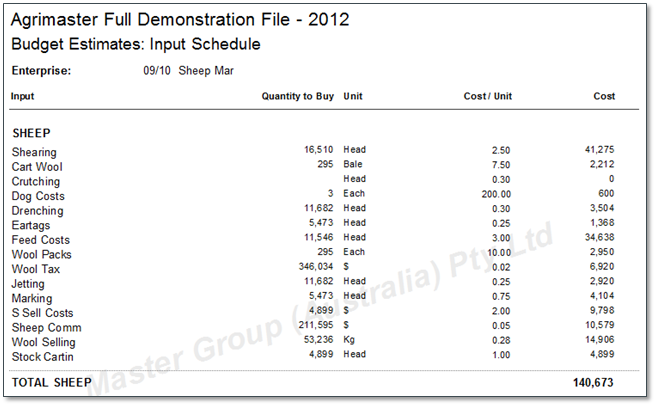
Task: Select Feed Costs cost 34,638
Action: tap(600, 238)
